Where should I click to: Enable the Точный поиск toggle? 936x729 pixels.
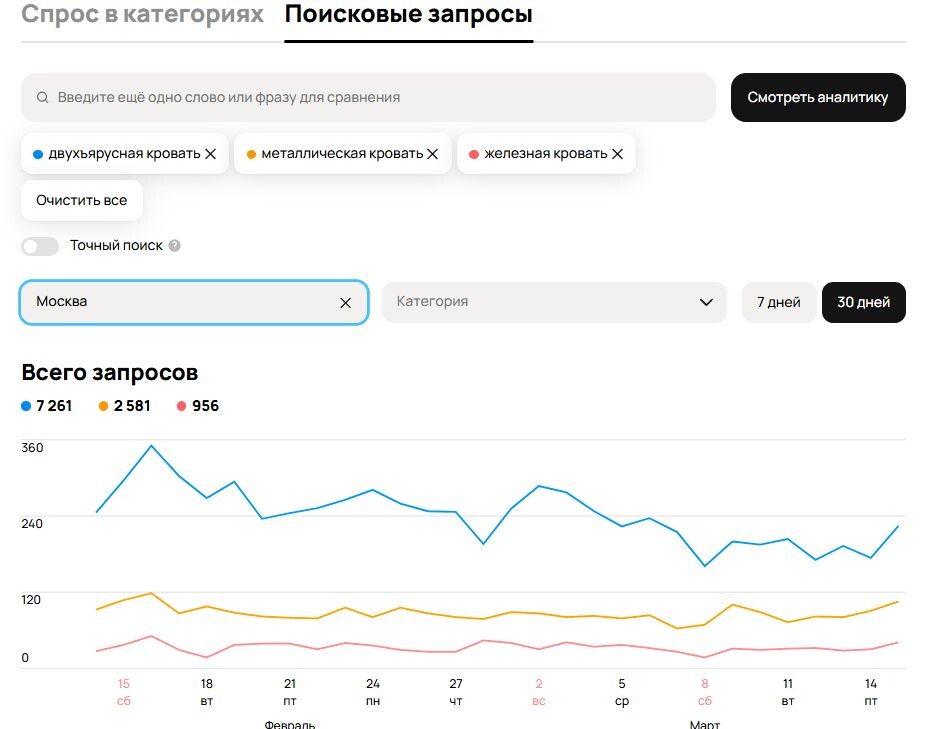click(x=40, y=246)
